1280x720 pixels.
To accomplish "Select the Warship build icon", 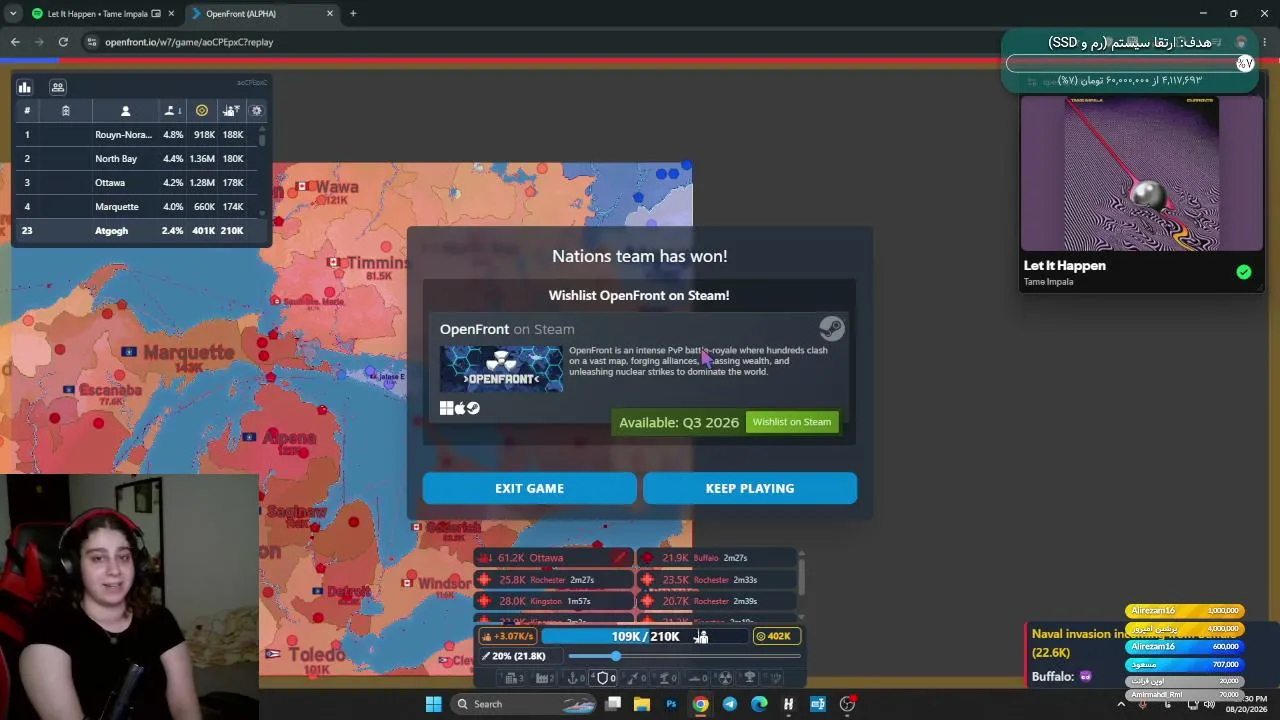I will [697, 678].
